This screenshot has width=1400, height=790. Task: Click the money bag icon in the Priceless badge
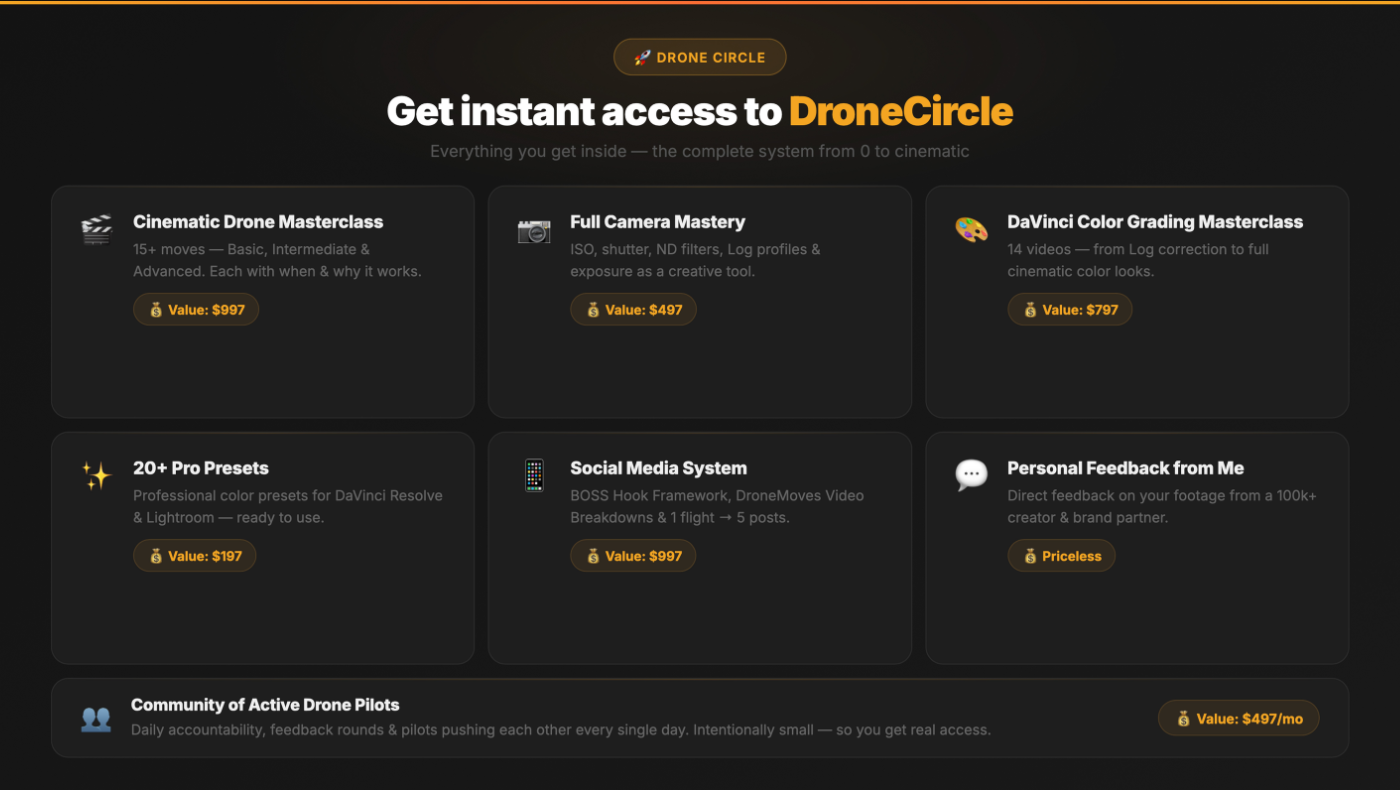(x=1030, y=556)
